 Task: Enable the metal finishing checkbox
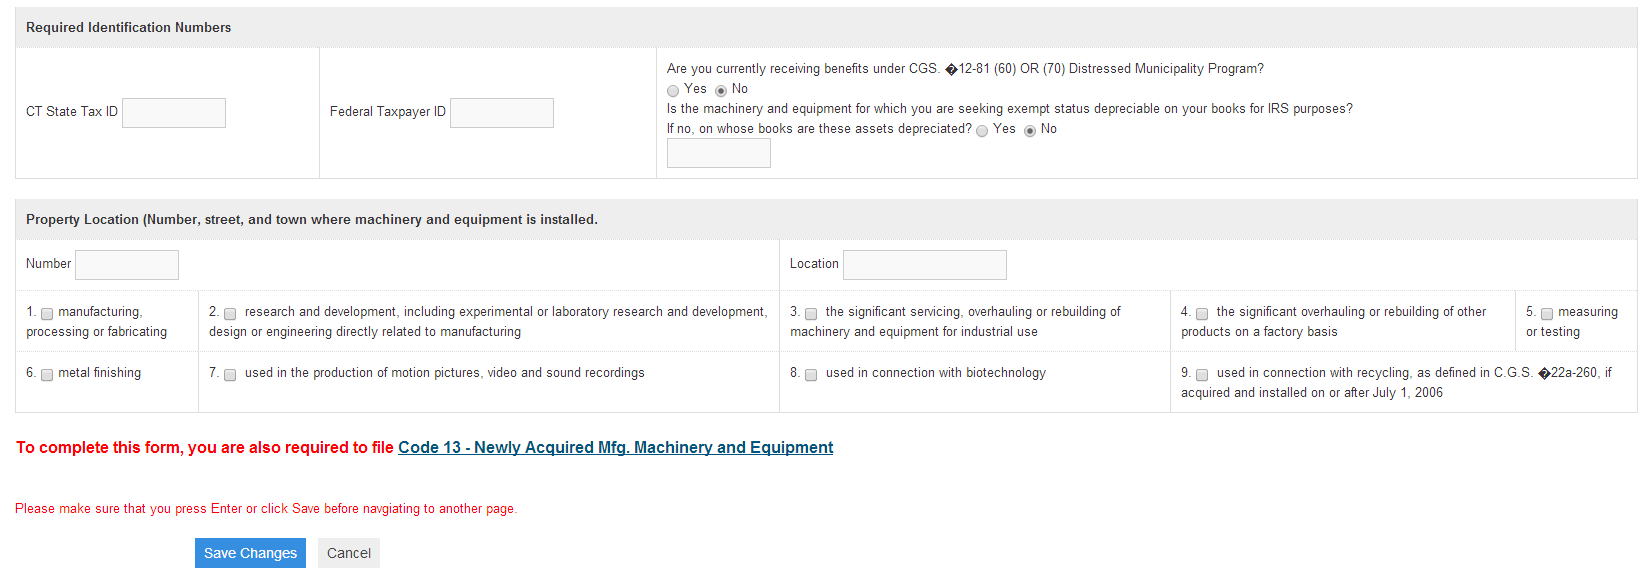pos(47,375)
